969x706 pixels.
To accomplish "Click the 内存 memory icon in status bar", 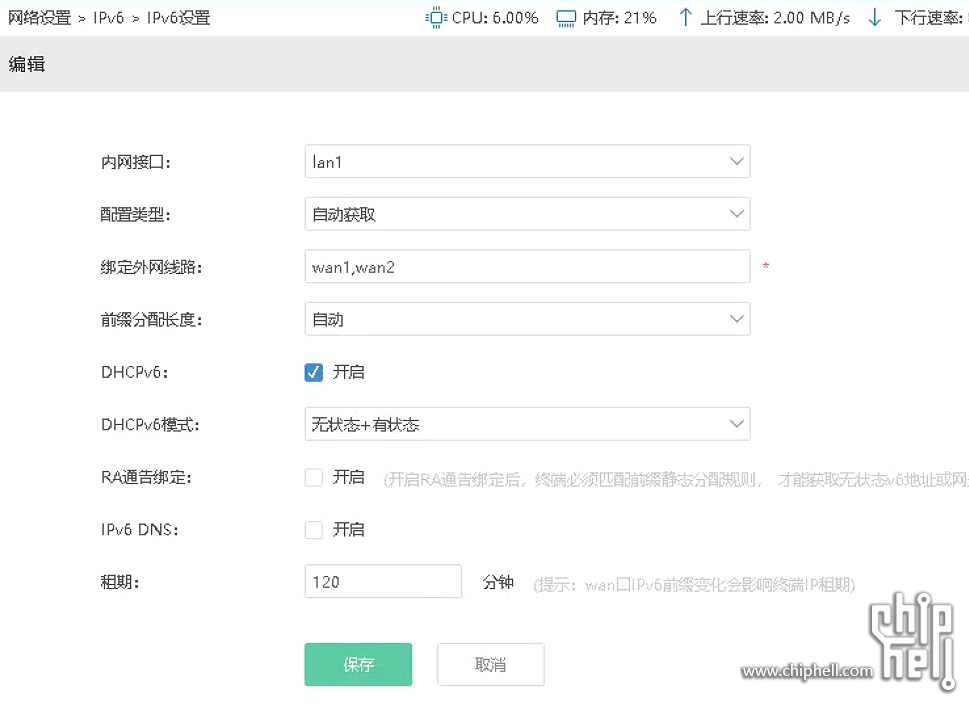I will point(565,17).
